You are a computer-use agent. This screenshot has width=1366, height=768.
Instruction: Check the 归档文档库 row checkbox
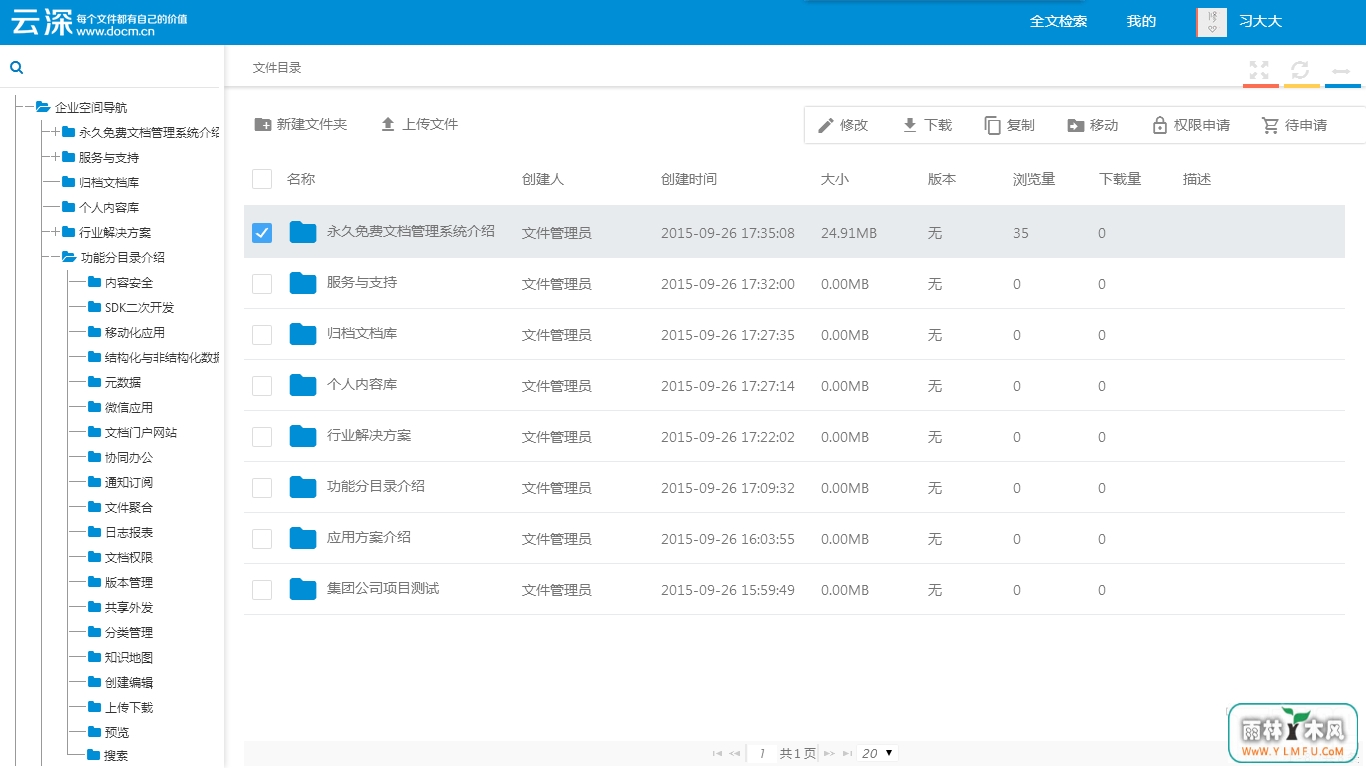click(x=262, y=335)
